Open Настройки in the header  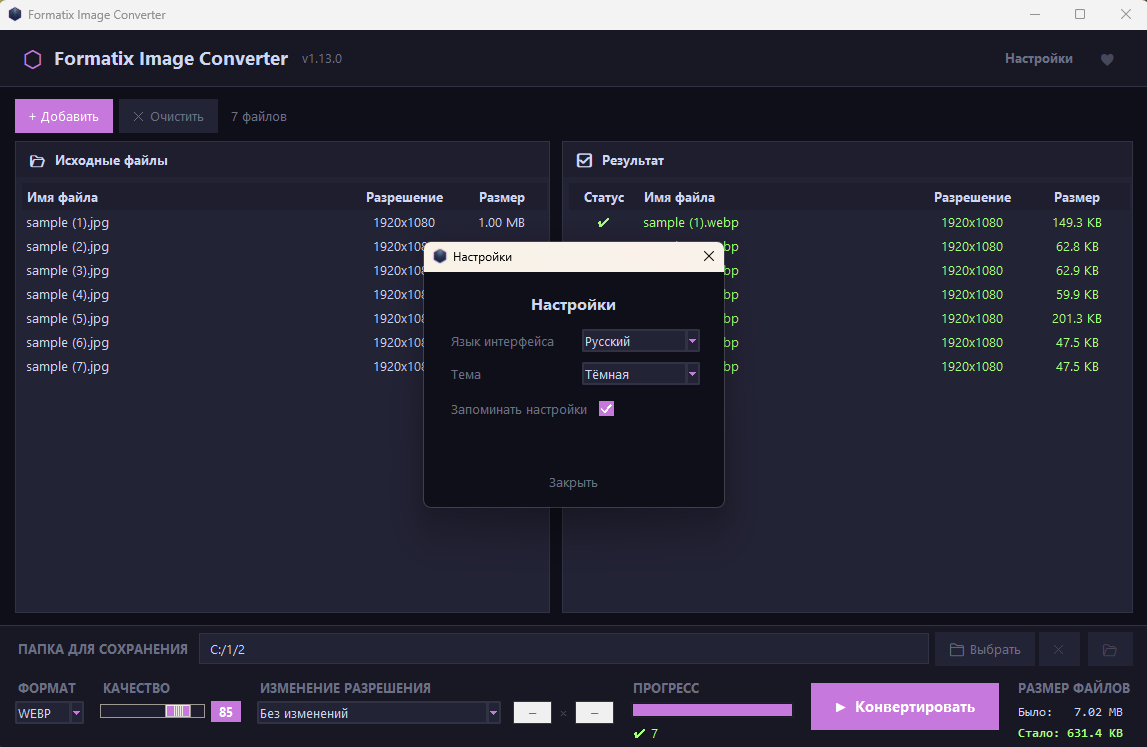pyautogui.click(x=1038, y=59)
